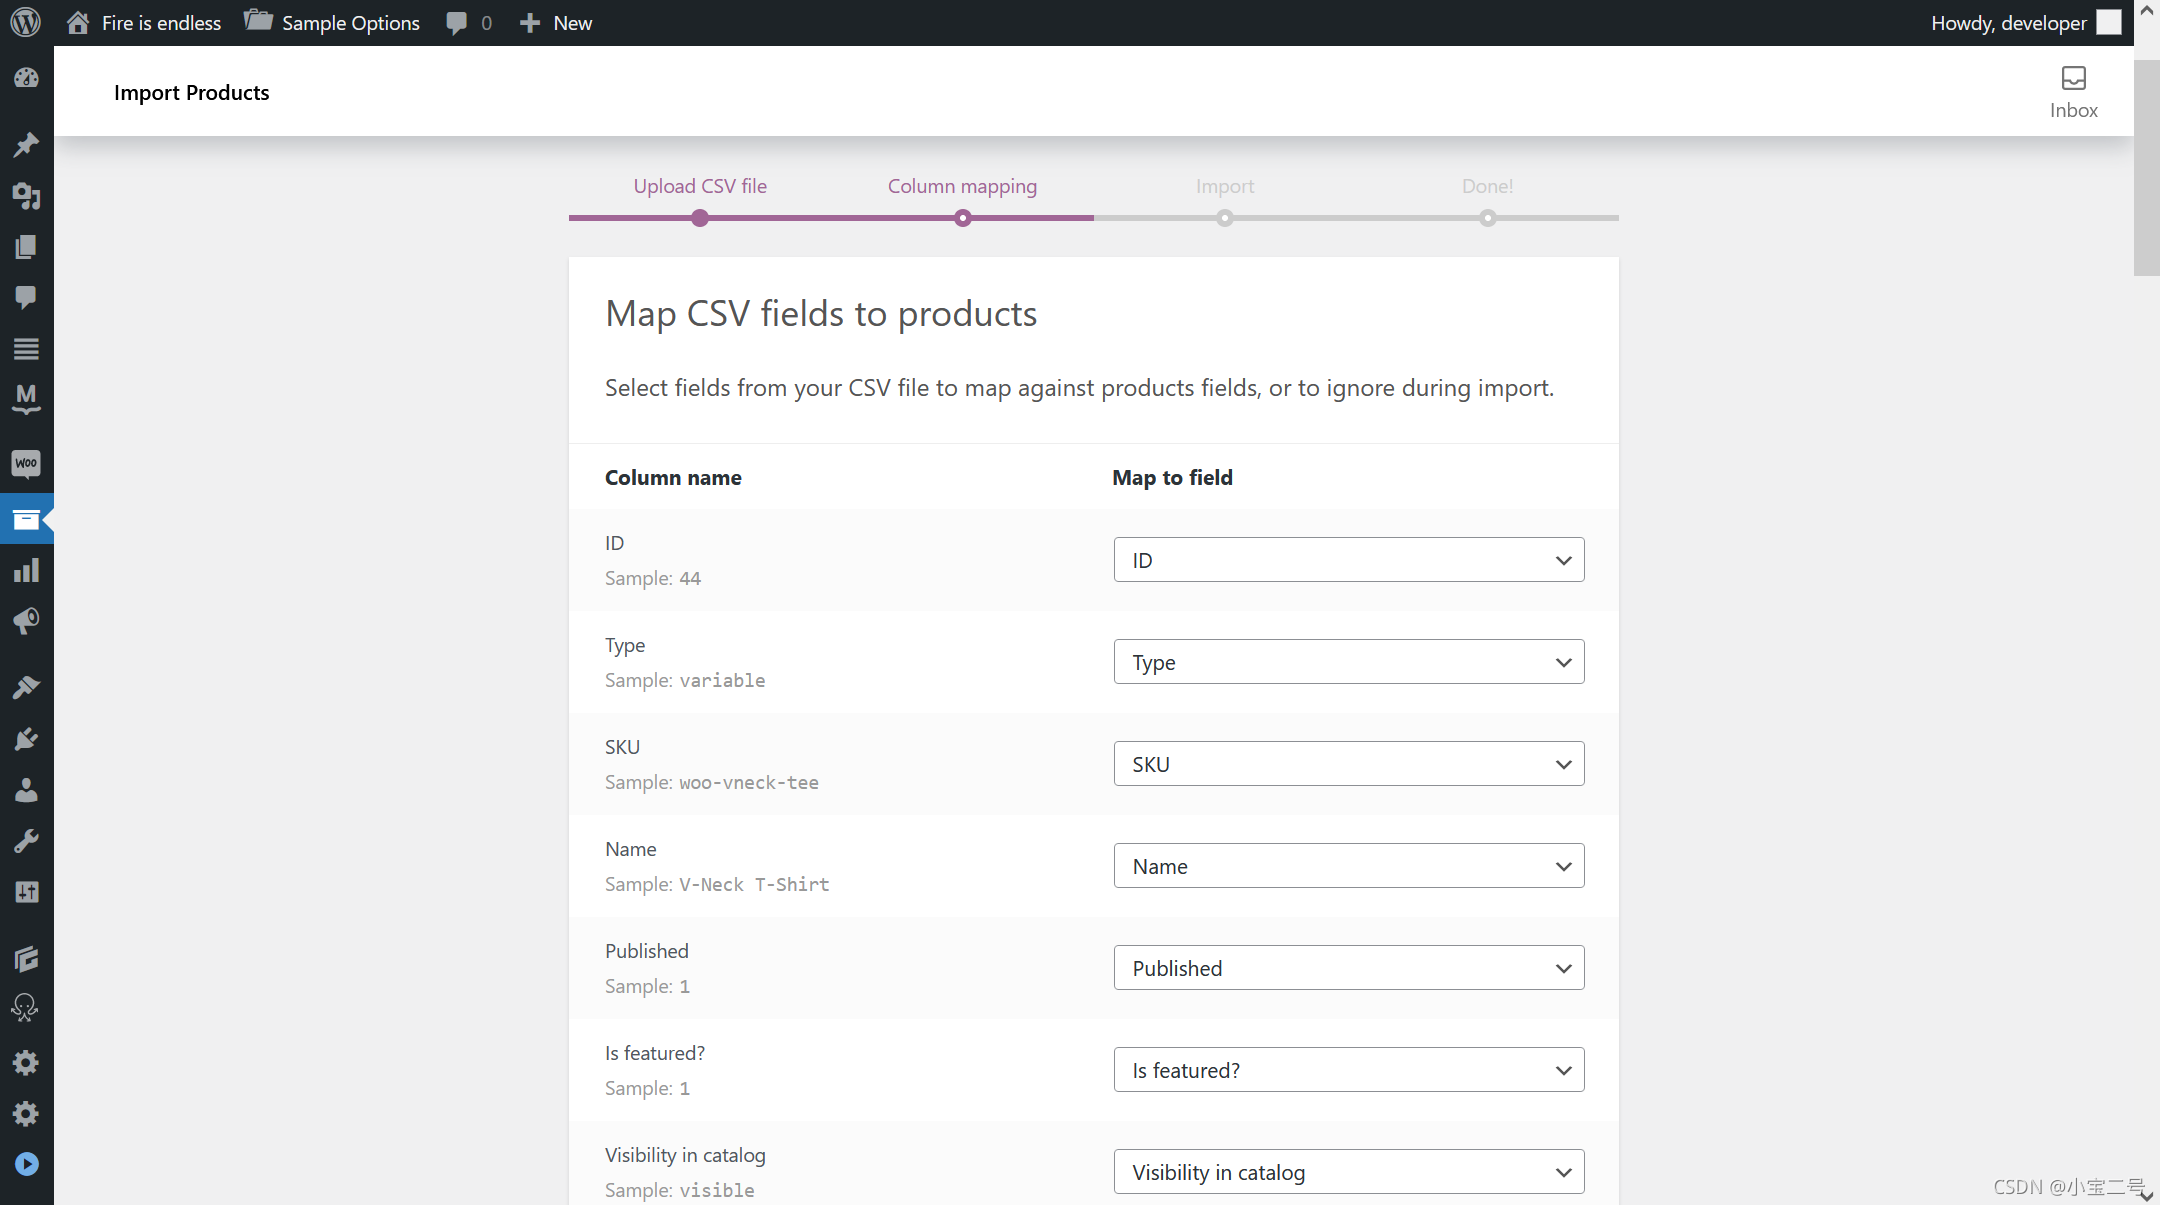Image resolution: width=2160 pixels, height=1205 pixels.
Task: Open the Is featured? mapping dropdown
Action: click(x=1348, y=1070)
